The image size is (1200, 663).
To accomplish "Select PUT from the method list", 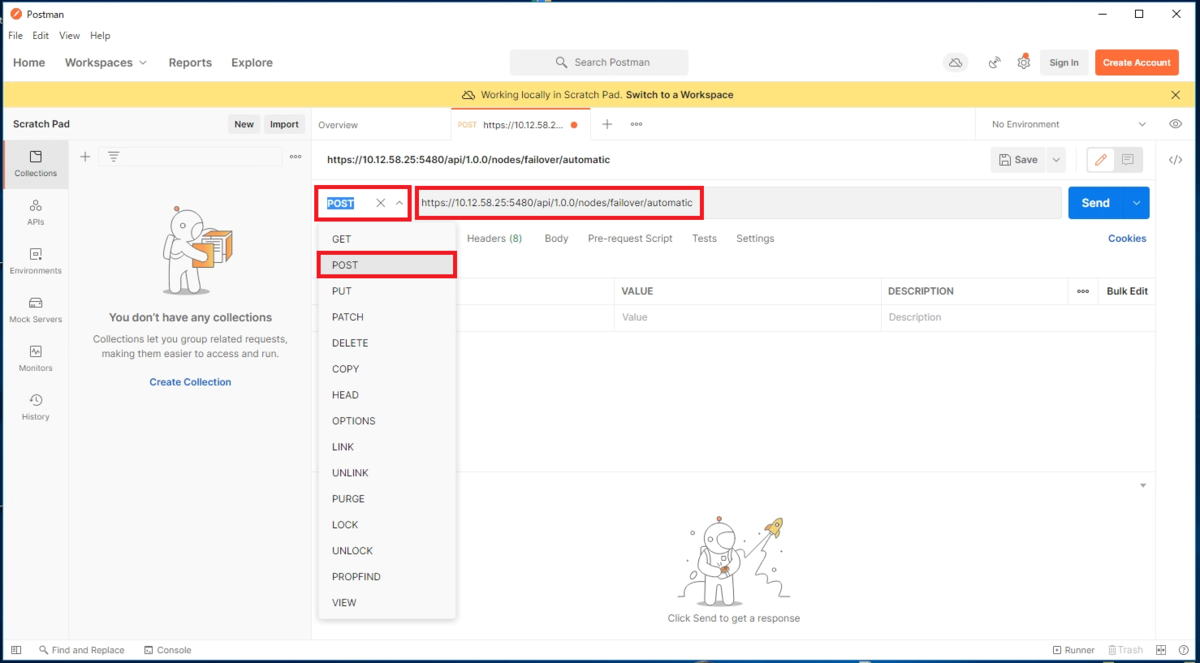I will tap(387, 291).
